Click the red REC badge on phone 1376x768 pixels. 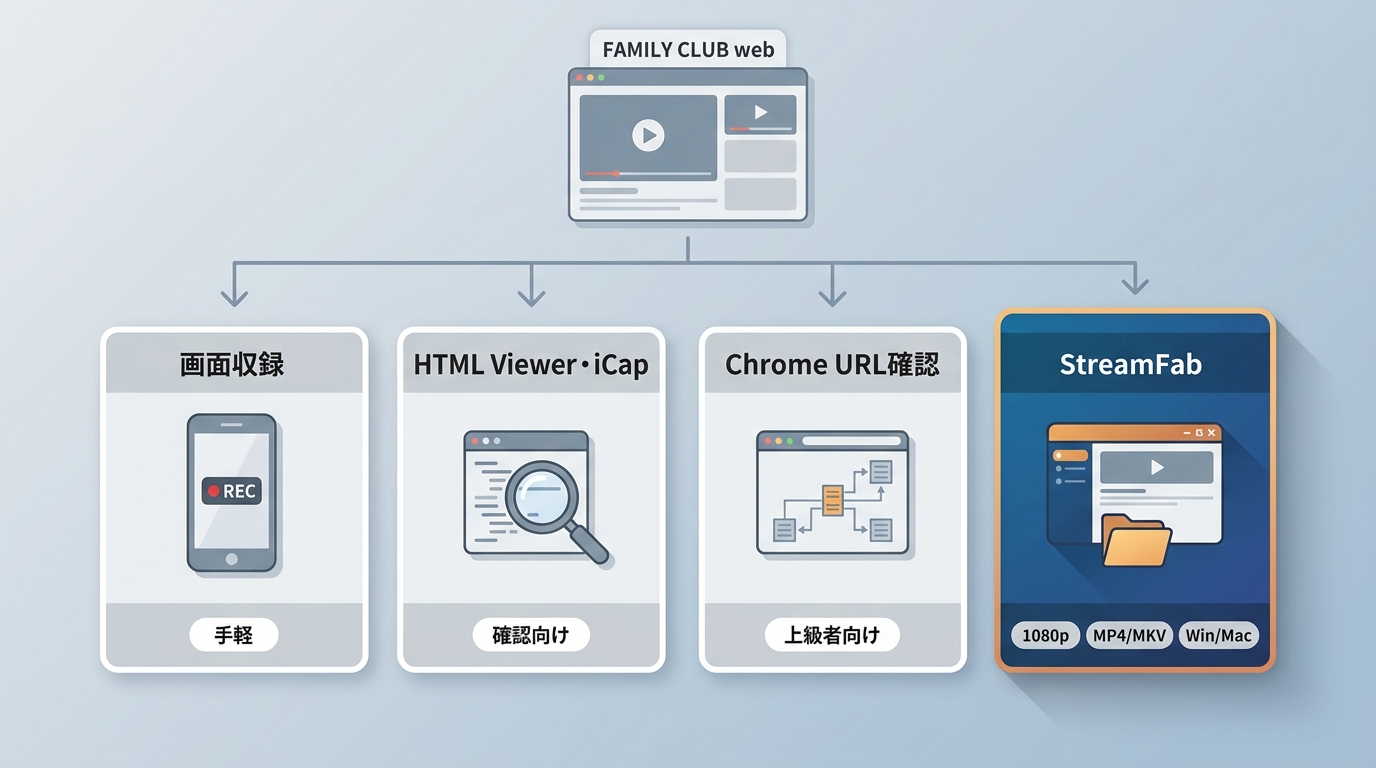232,491
